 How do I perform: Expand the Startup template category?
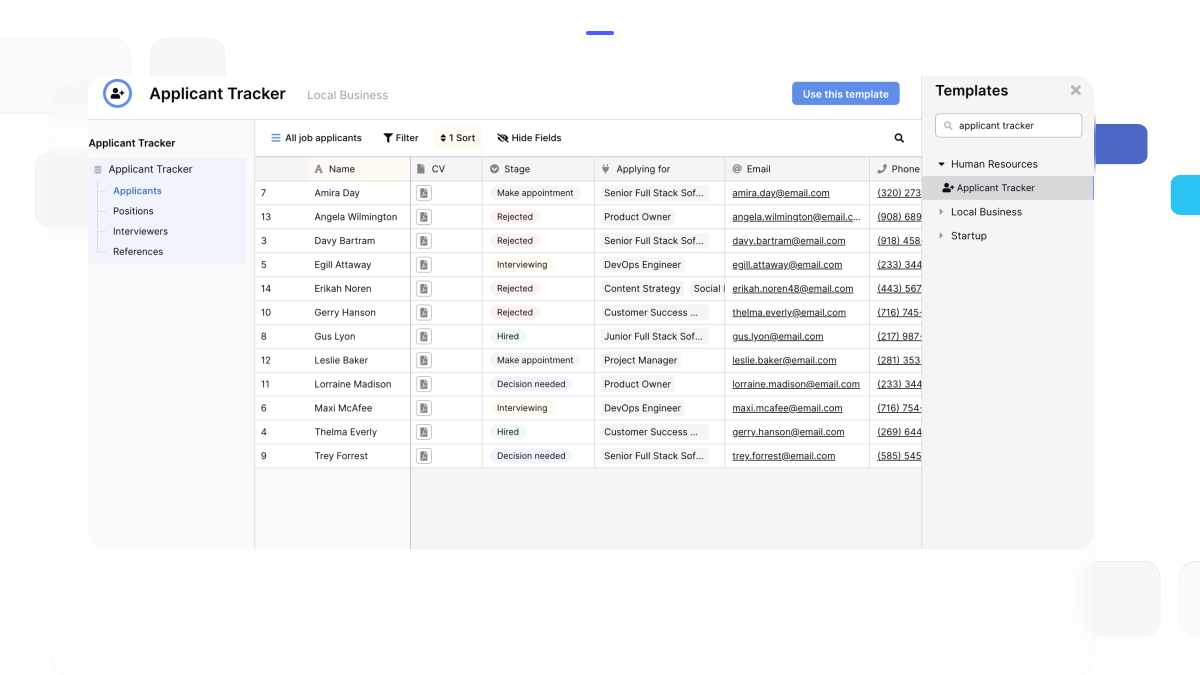[x=942, y=236]
